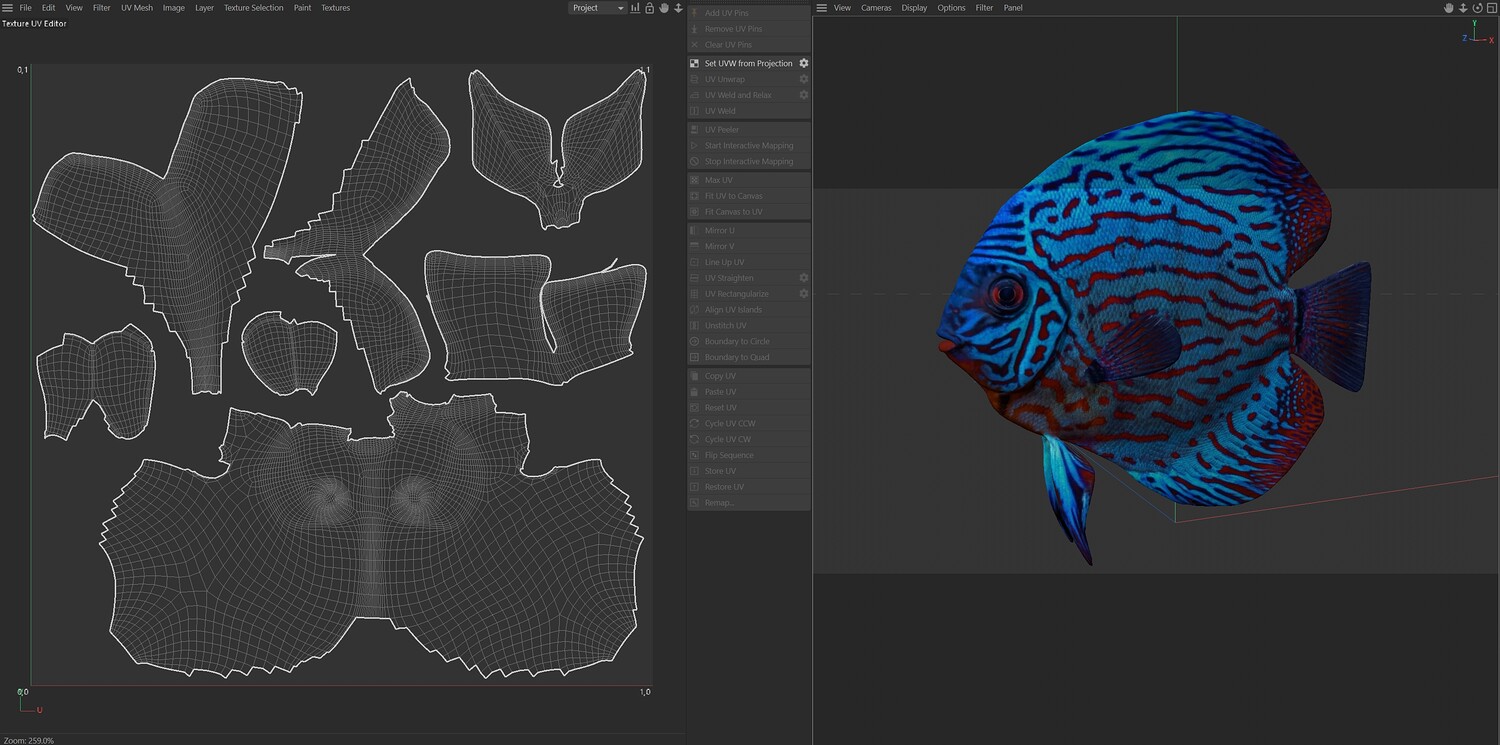Toggle the UV editor lock icon

point(649,8)
